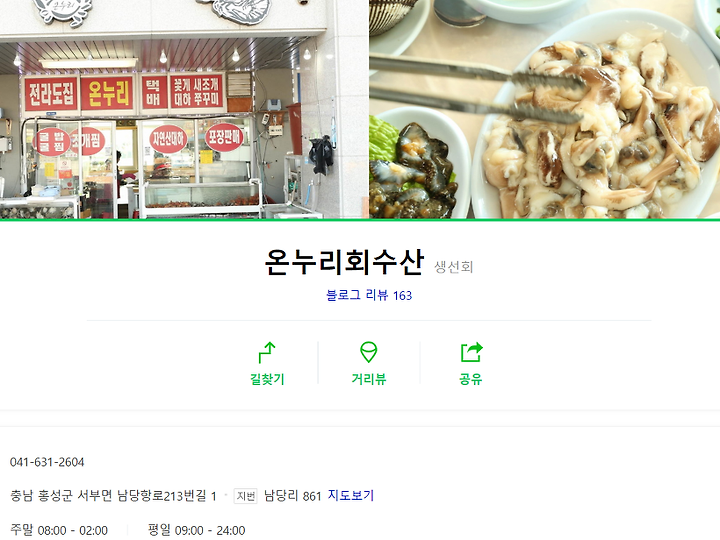Image resolution: width=720 pixels, height=540 pixels.
Task: Click the road address 남당항로213번길 1
Action: coord(166,496)
